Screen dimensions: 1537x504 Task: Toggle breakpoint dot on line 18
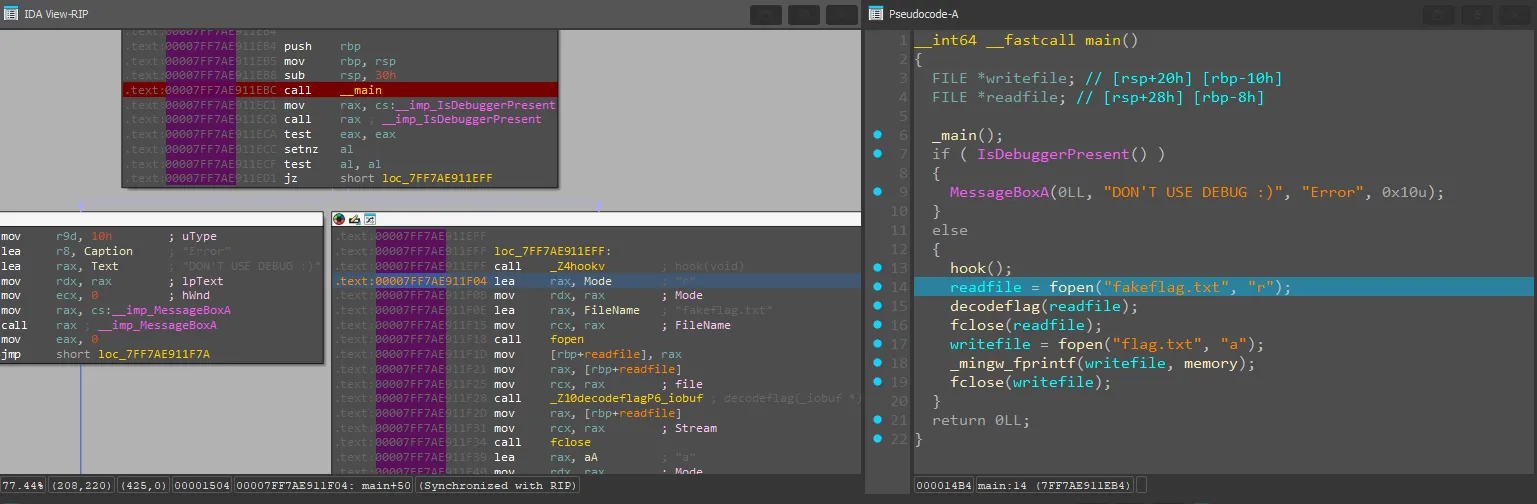877,363
